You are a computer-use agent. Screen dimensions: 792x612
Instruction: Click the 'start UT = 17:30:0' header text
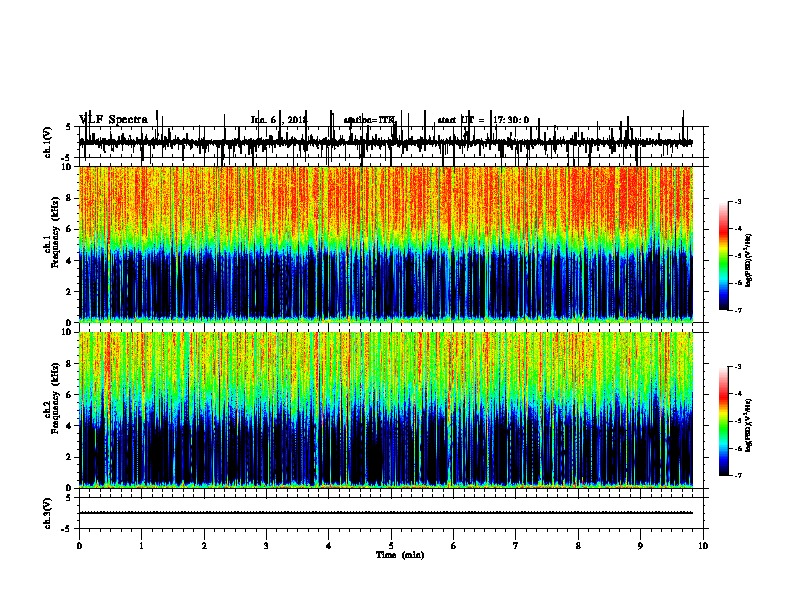[483, 120]
